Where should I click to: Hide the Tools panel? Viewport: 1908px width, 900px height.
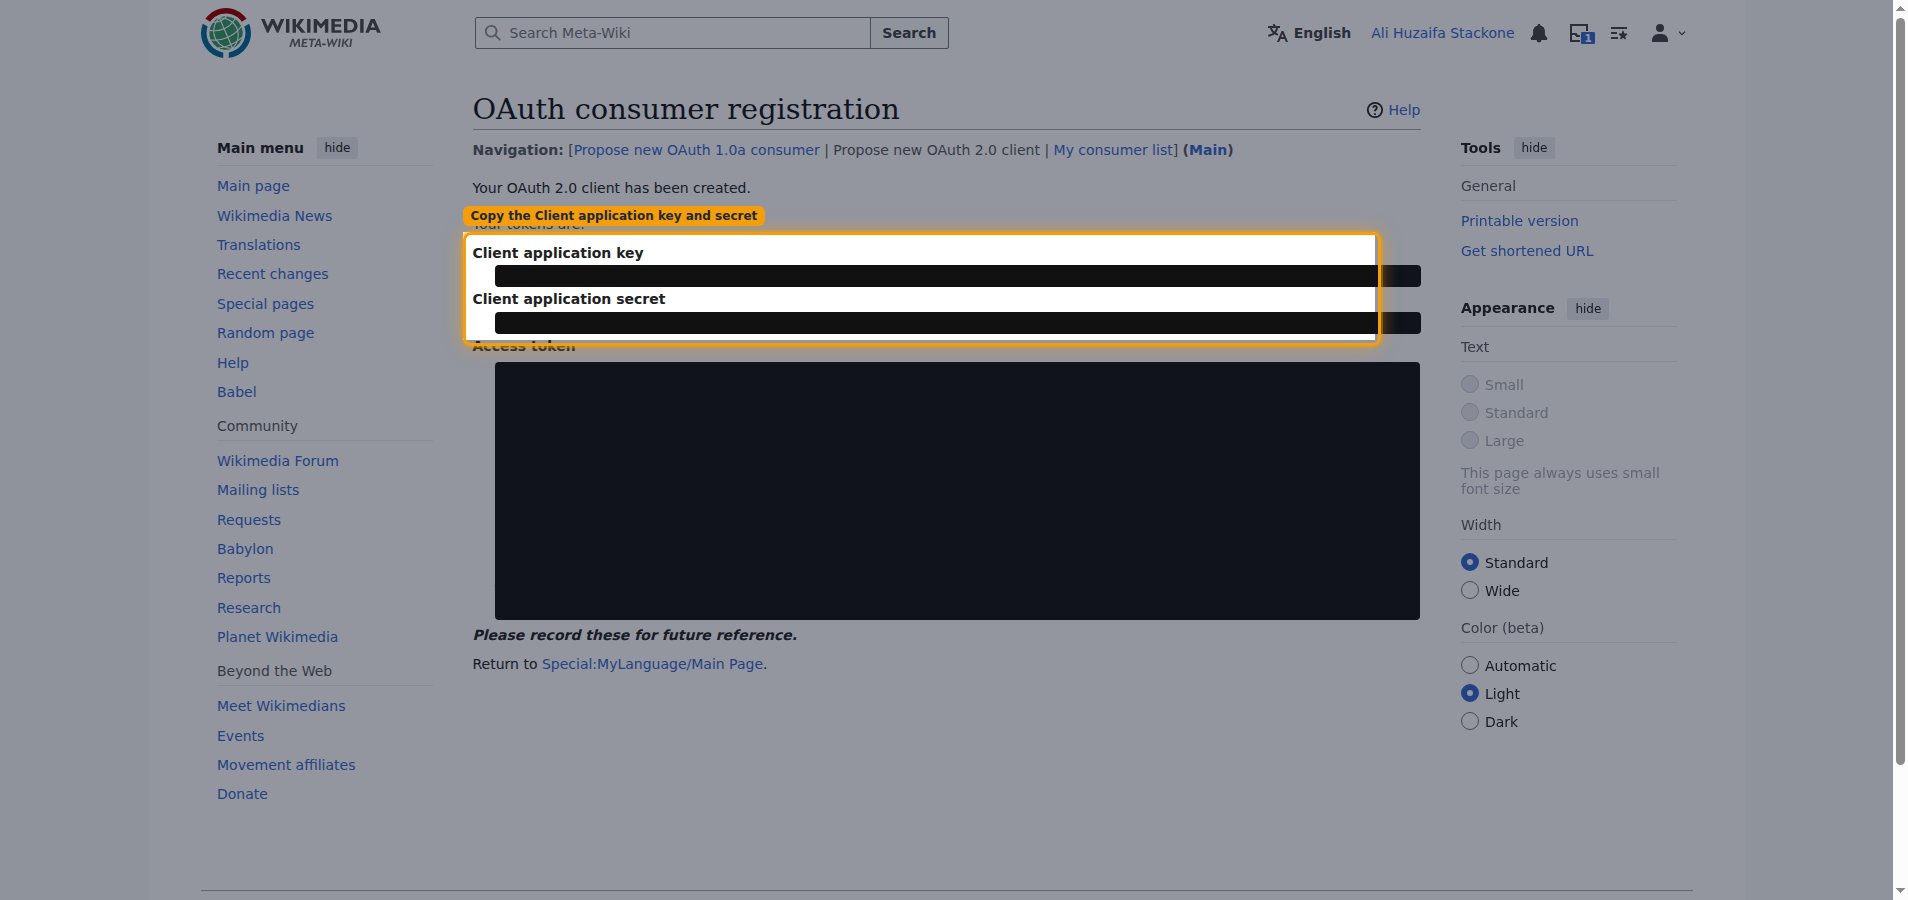point(1534,148)
